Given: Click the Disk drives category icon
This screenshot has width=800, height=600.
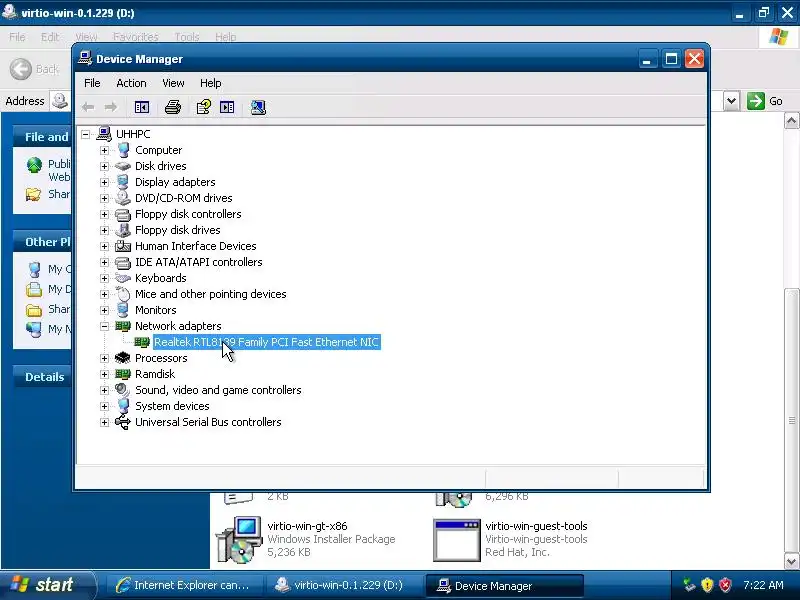Looking at the screenshot, I should coord(123,166).
